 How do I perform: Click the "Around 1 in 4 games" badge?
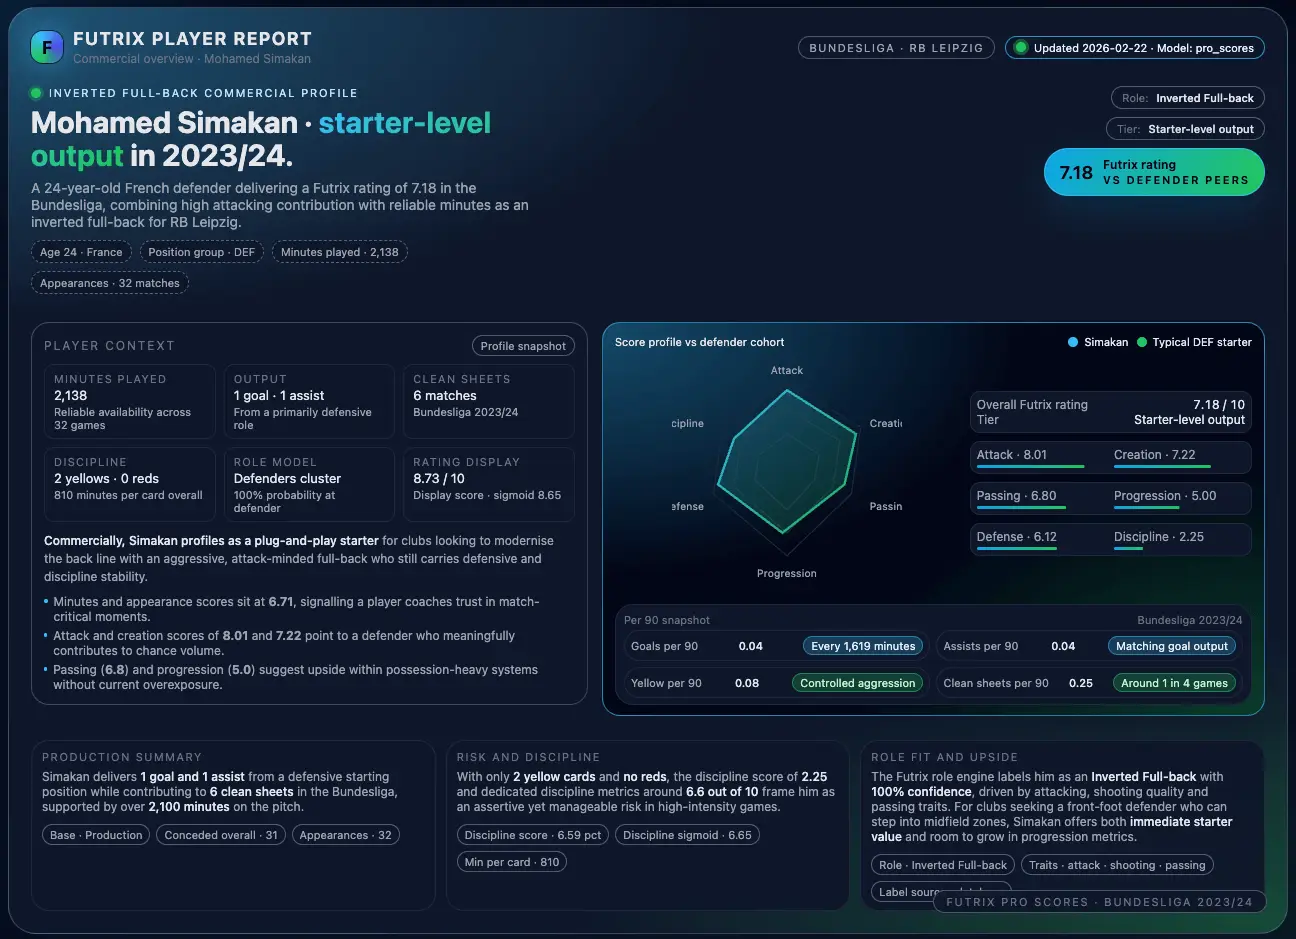[1174, 683]
